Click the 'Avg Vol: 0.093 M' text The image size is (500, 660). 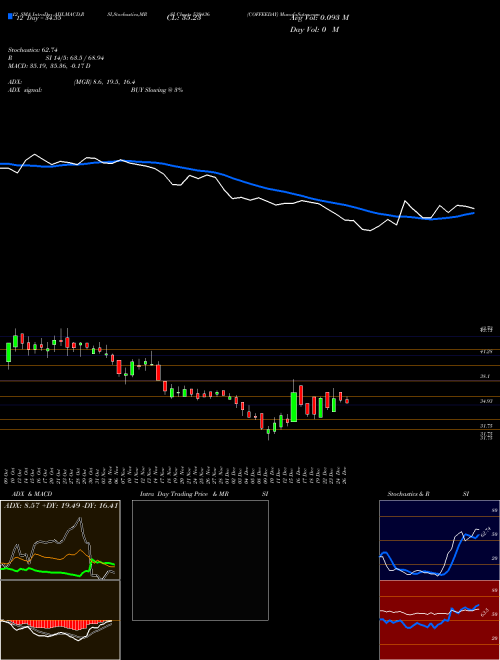[x=319, y=17]
